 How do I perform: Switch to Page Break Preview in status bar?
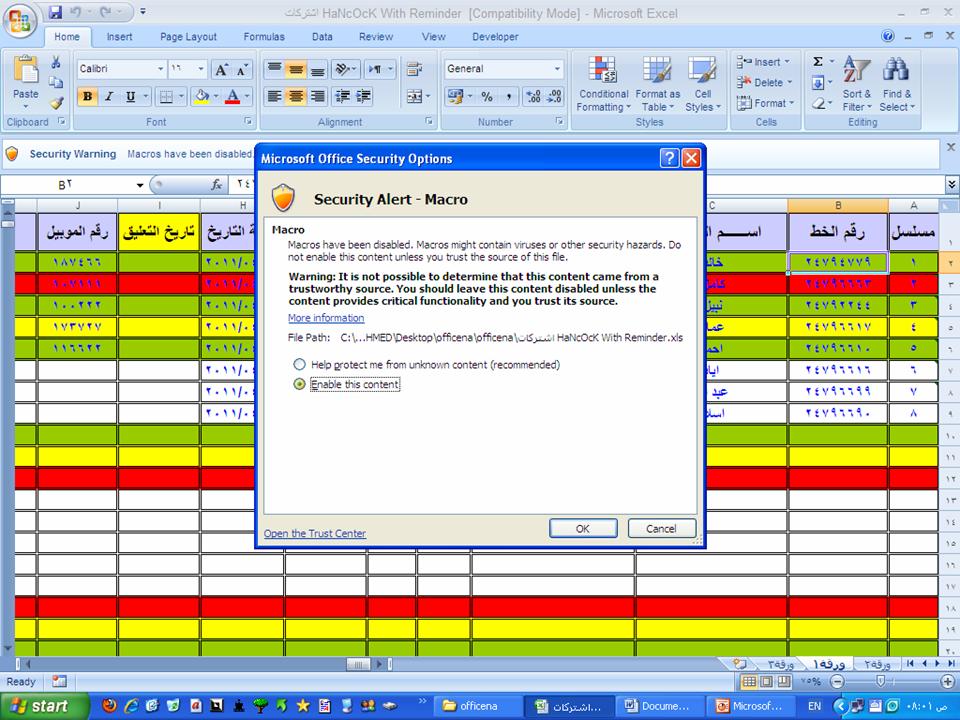click(784, 681)
